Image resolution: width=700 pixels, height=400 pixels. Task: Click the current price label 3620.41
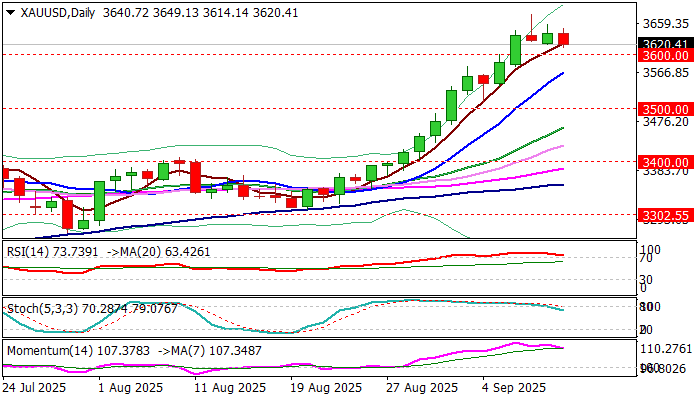[666, 43]
